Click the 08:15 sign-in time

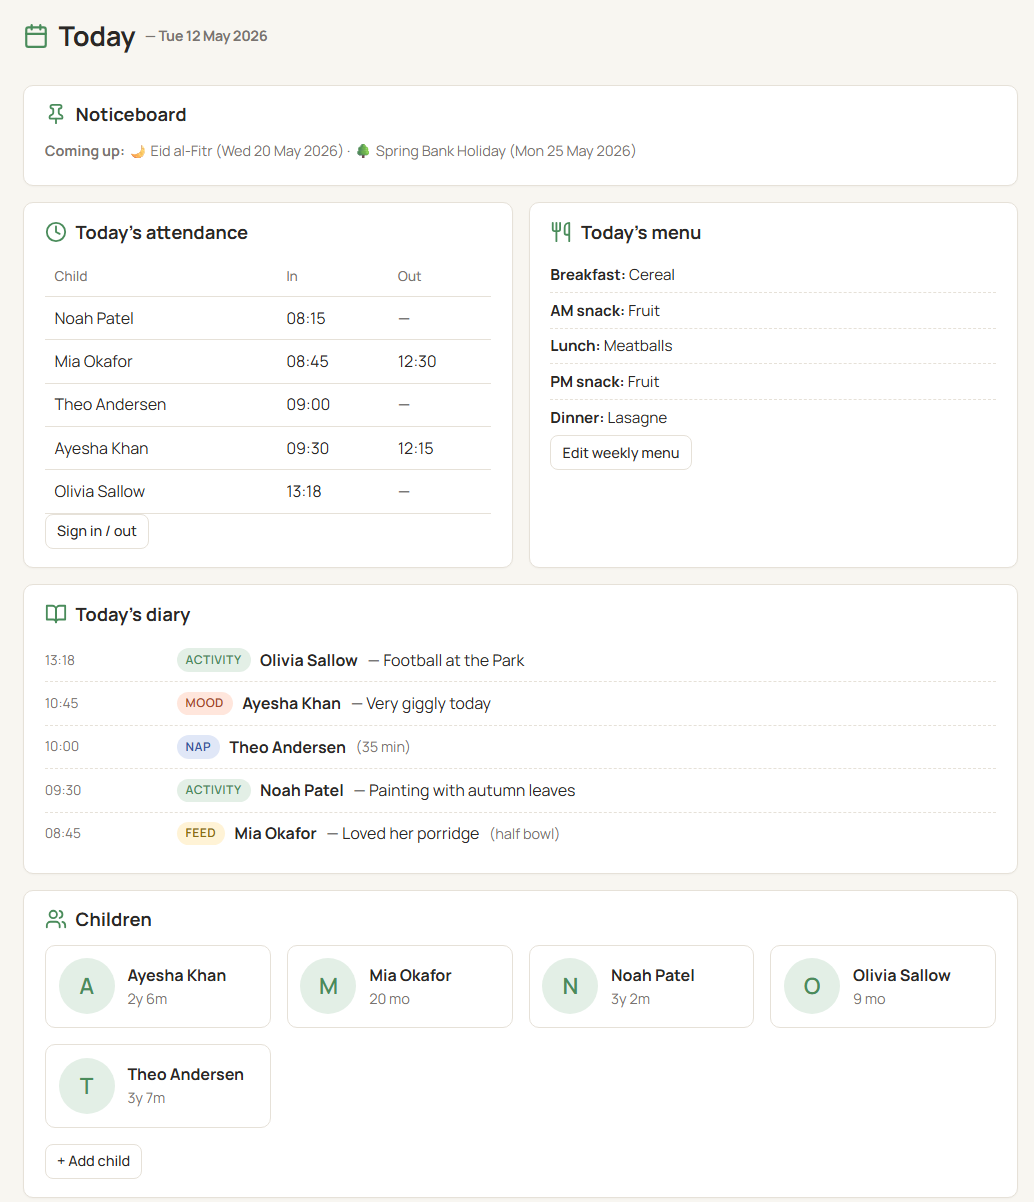(x=306, y=318)
